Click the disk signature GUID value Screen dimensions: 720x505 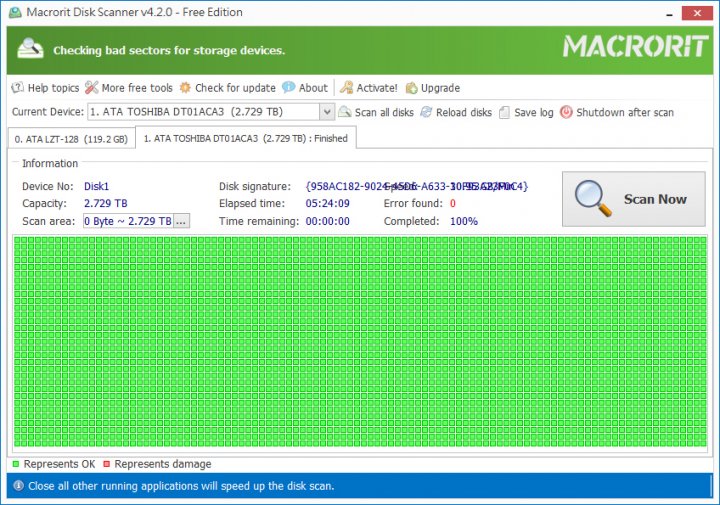tap(417, 186)
